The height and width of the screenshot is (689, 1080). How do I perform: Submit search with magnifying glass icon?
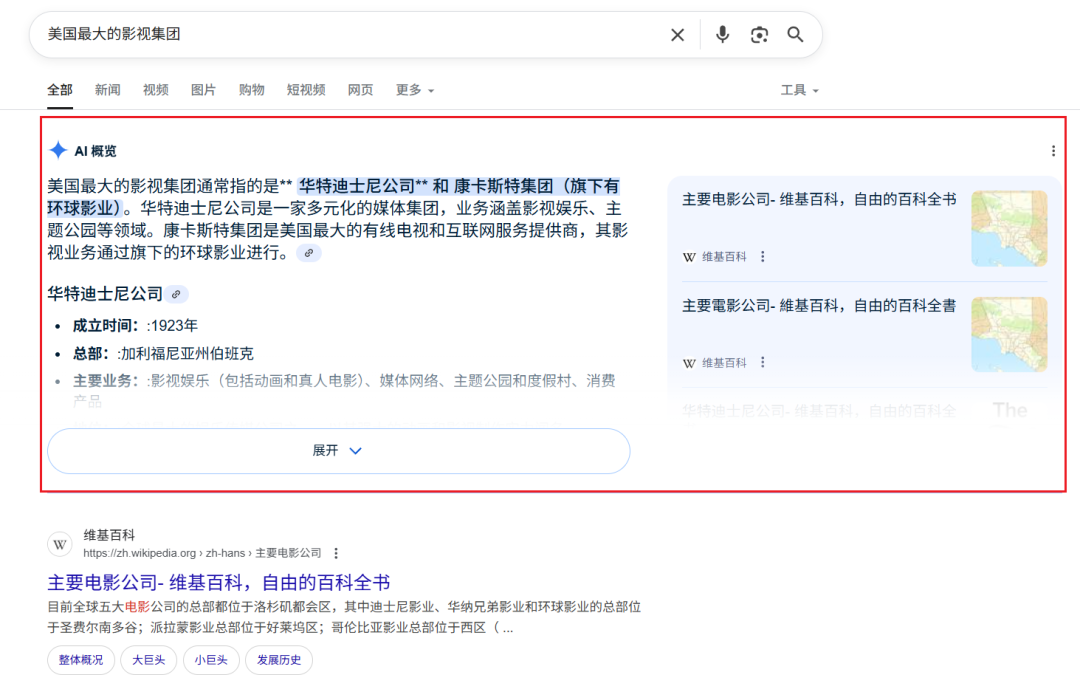point(796,34)
